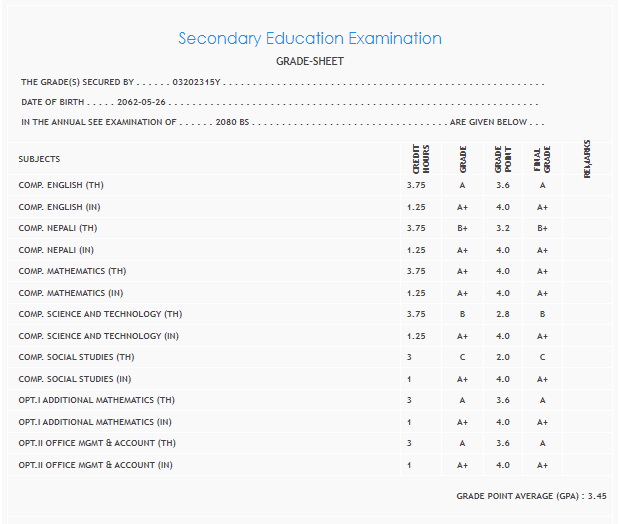620x524 pixels.
Task: Click the Grade Point Average 3.45 text
Action: click(x=531, y=495)
